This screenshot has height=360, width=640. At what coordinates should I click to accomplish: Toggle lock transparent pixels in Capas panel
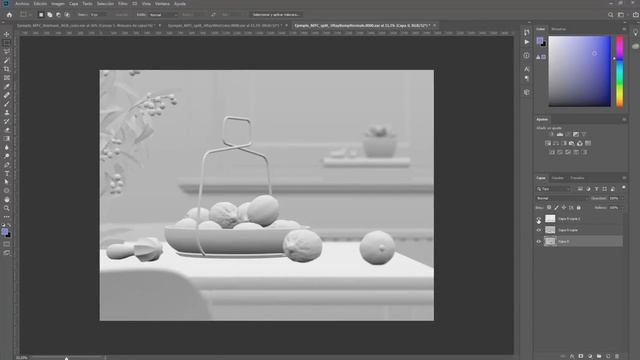point(549,208)
